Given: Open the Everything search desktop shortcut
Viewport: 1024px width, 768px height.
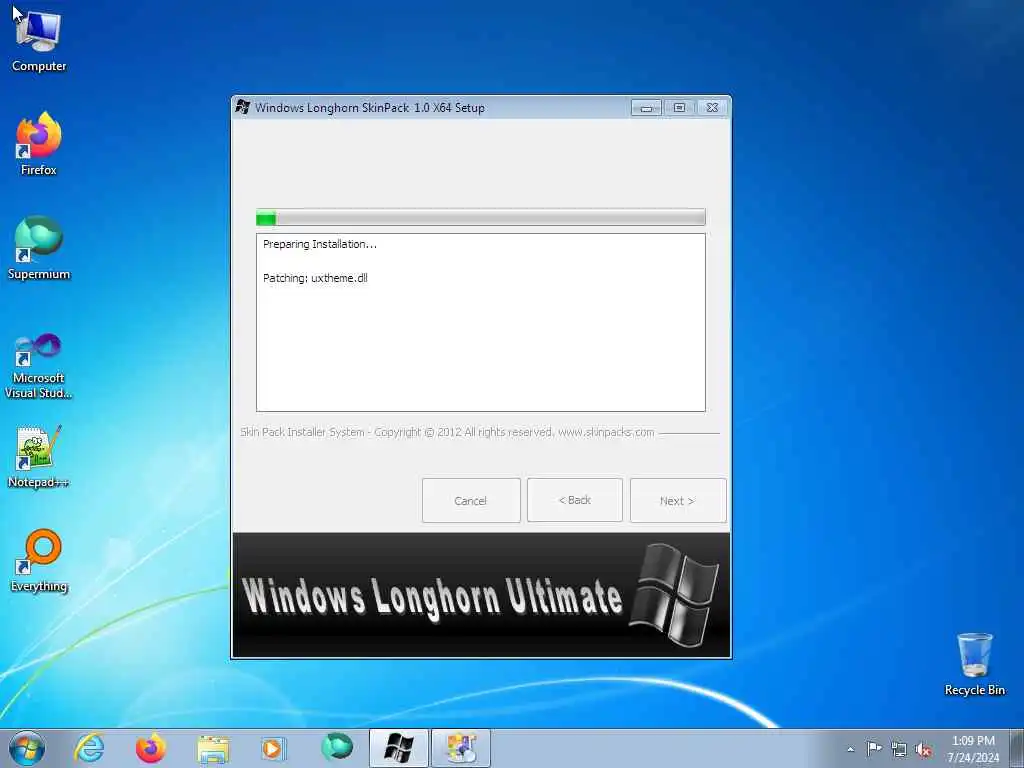Looking at the screenshot, I should coord(39,560).
